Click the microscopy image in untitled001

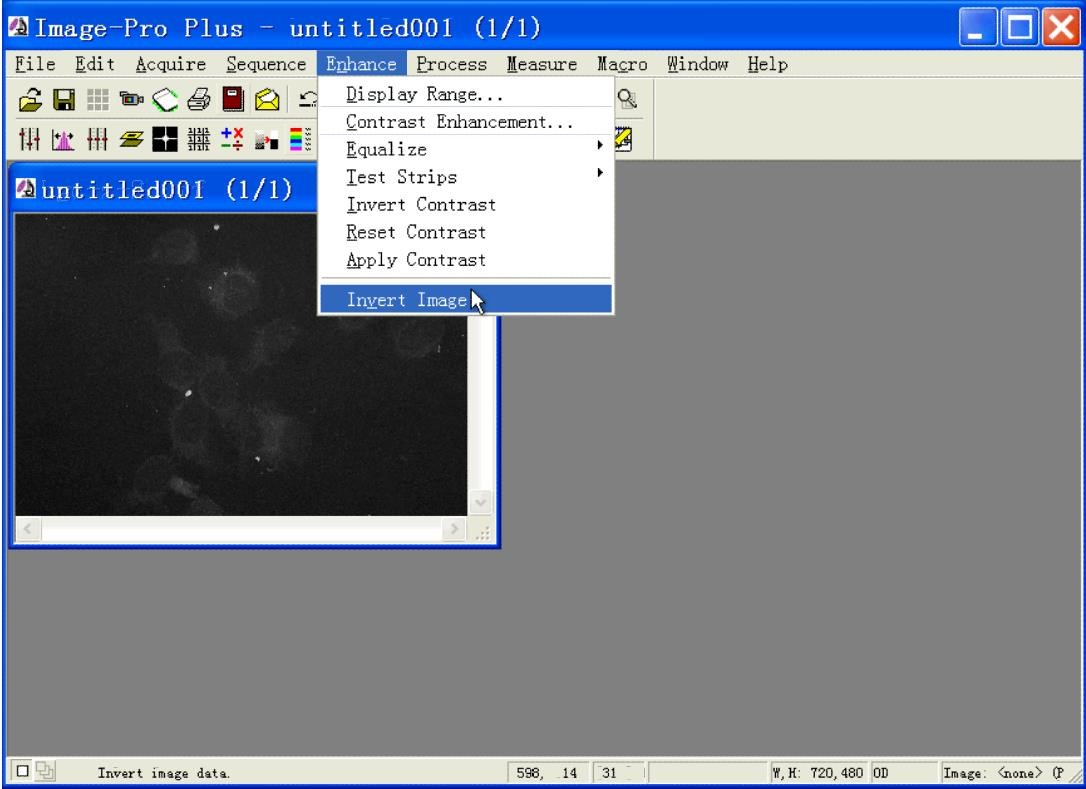[241, 364]
